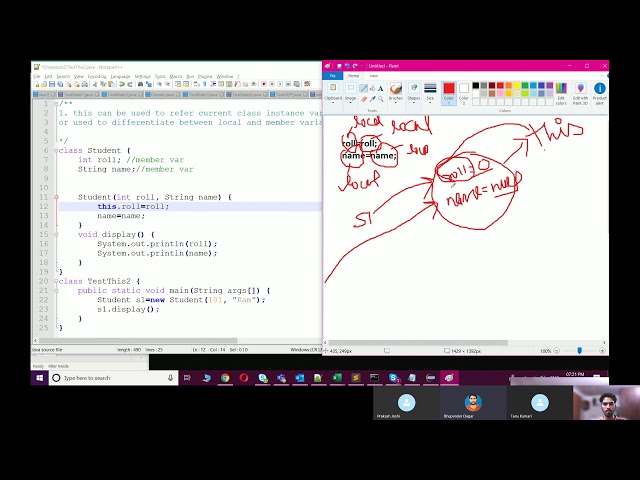Click the Cortana microphone icon

(x=170, y=378)
